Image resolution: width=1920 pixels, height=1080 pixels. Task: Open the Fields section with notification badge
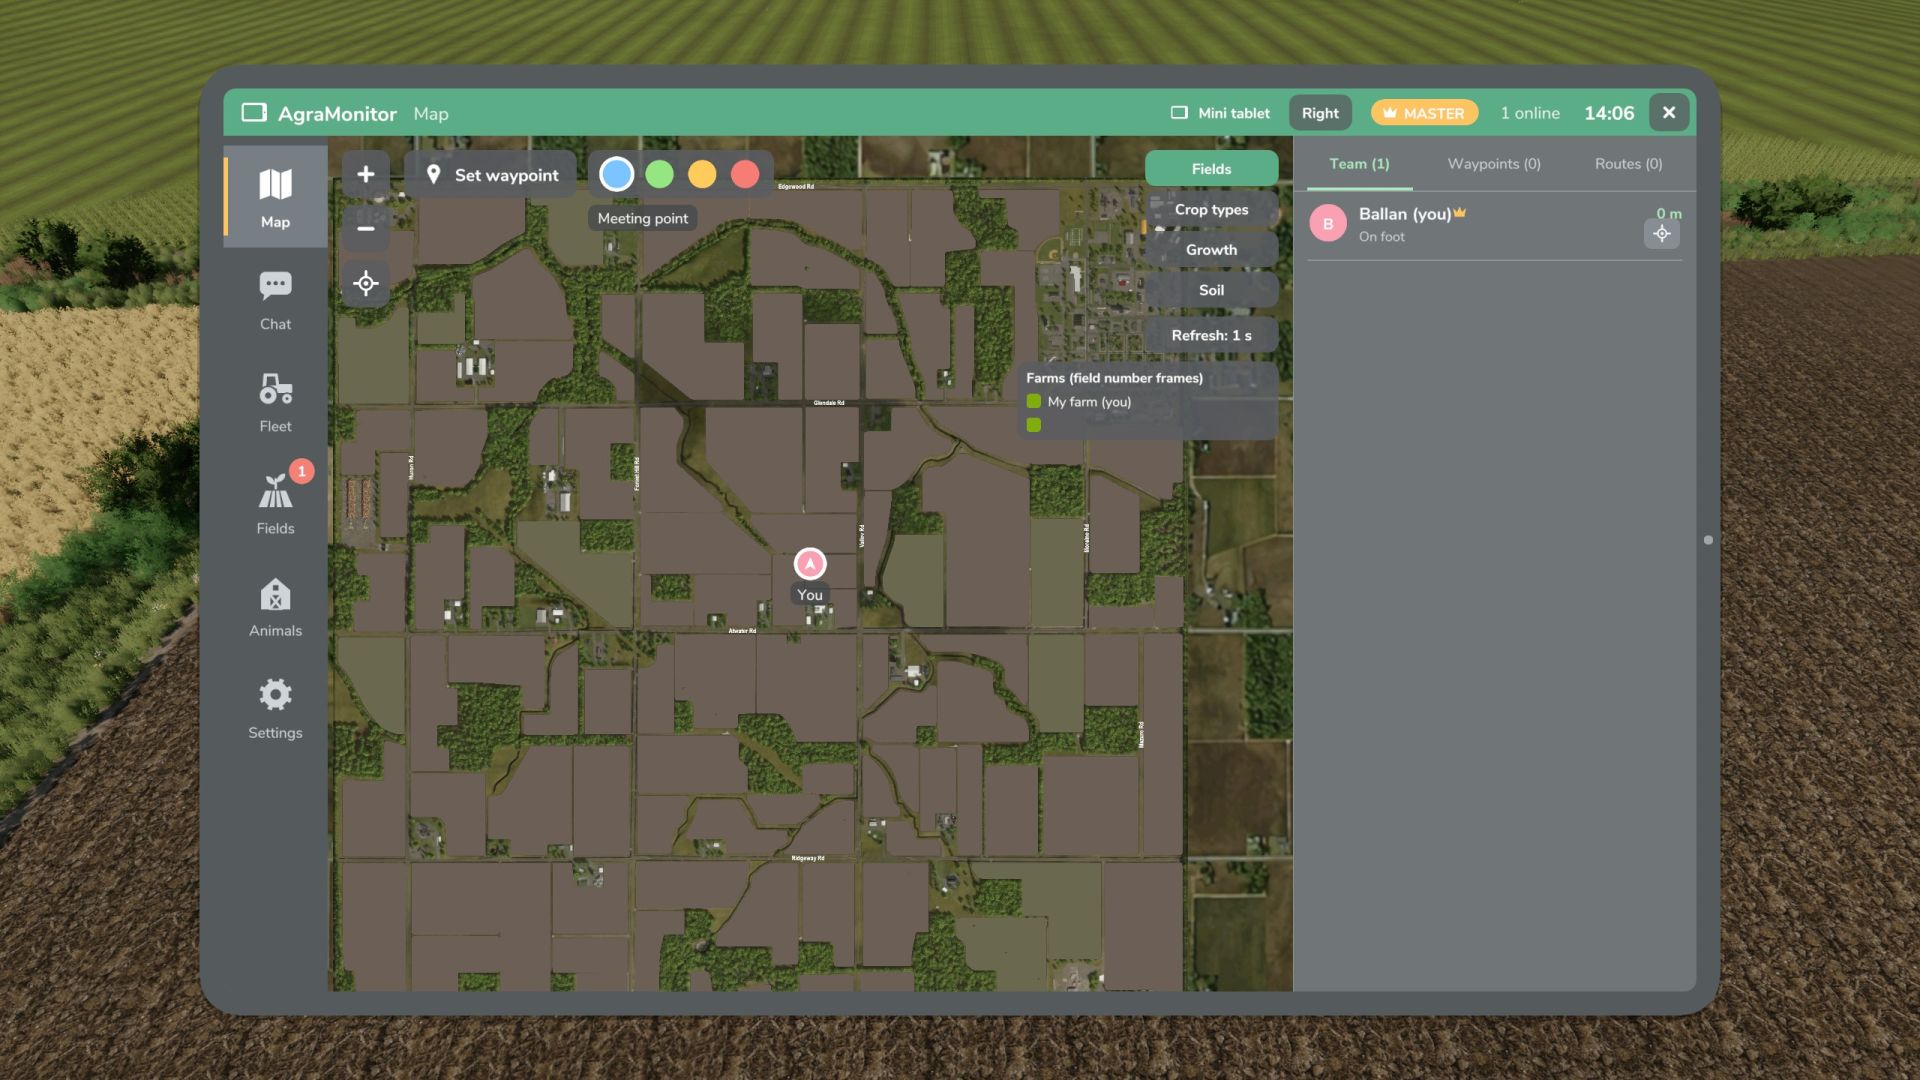tap(275, 504)
